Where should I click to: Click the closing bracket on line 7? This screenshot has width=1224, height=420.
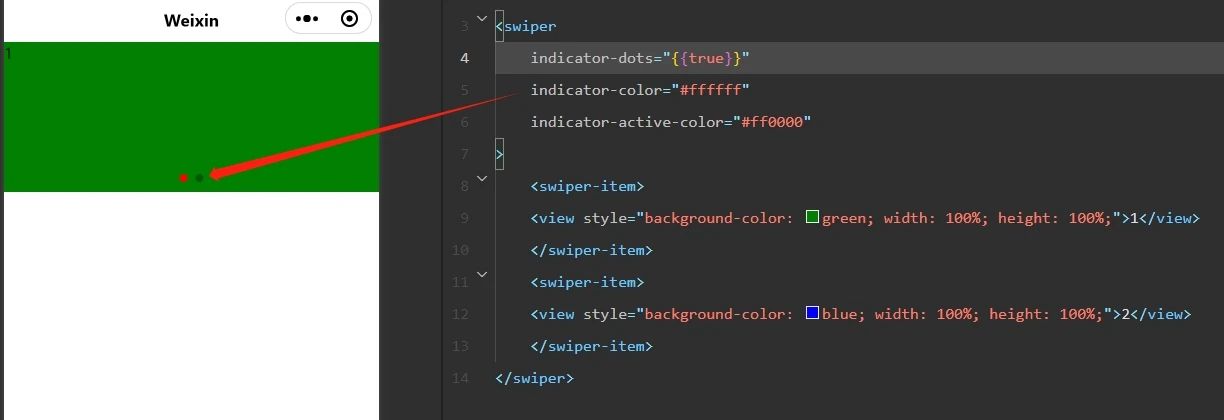pyautogui.click(x=500, y=154)
